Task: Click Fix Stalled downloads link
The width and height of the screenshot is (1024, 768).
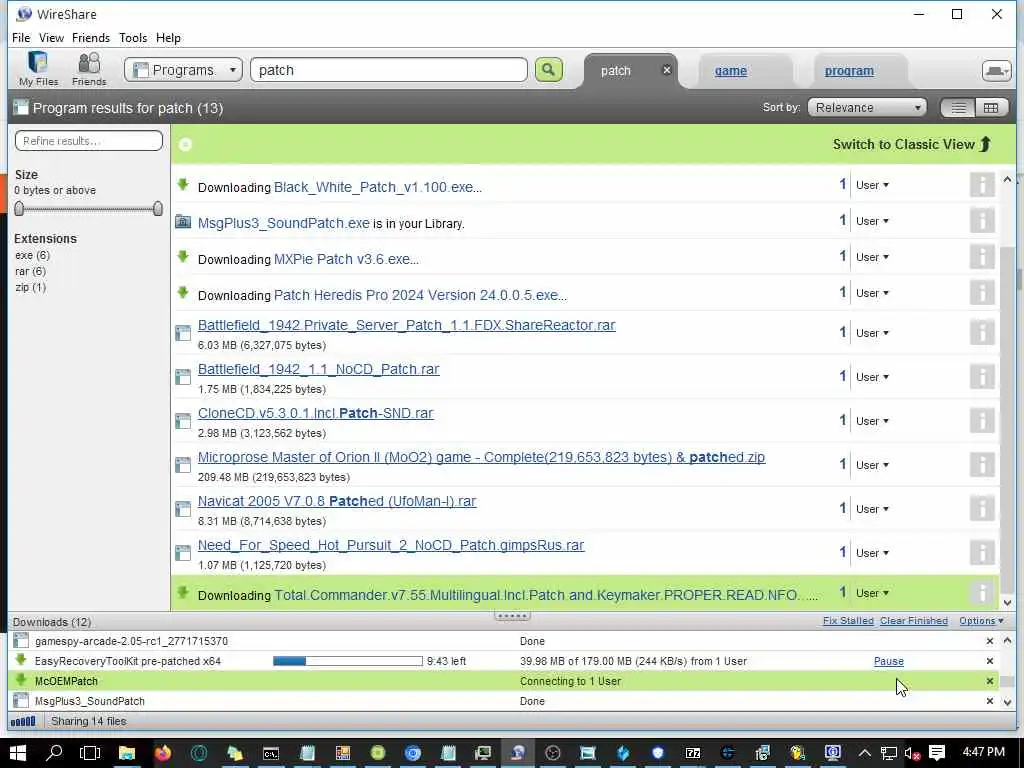Action: point(848,621)
